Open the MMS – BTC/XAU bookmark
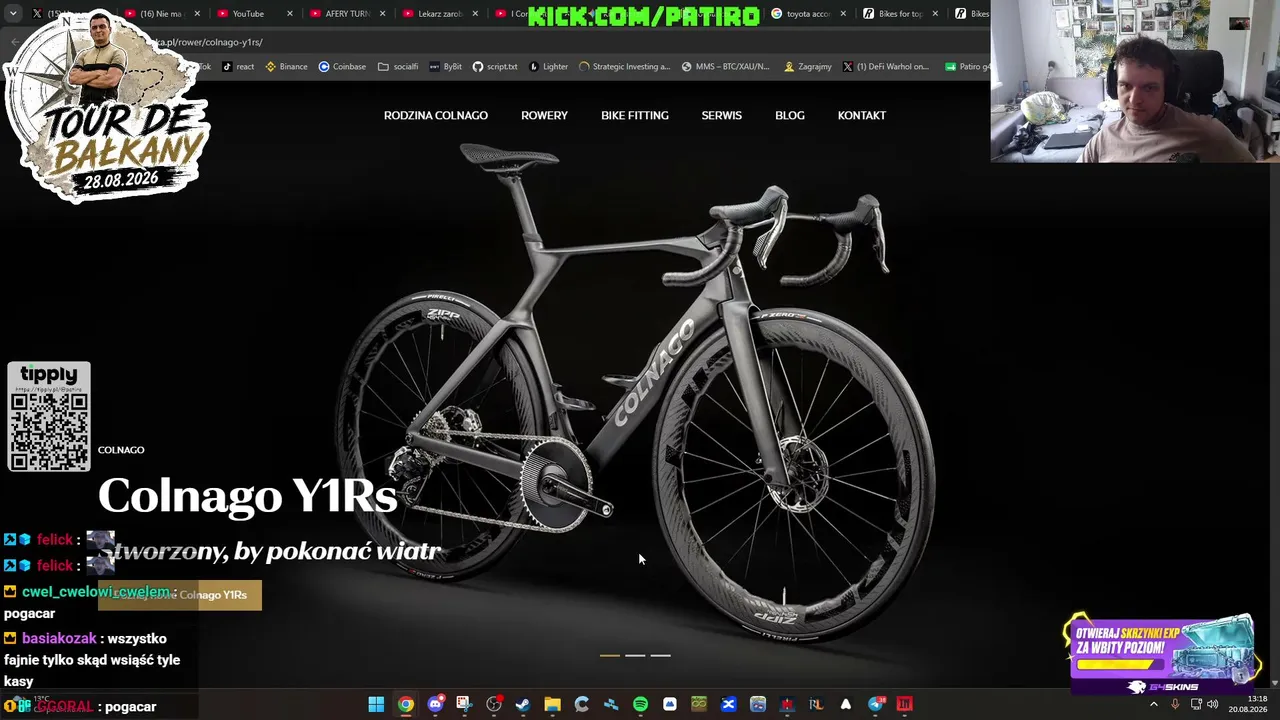The image size is (1280, 720). pyautogui.click(x=726, y=67)
